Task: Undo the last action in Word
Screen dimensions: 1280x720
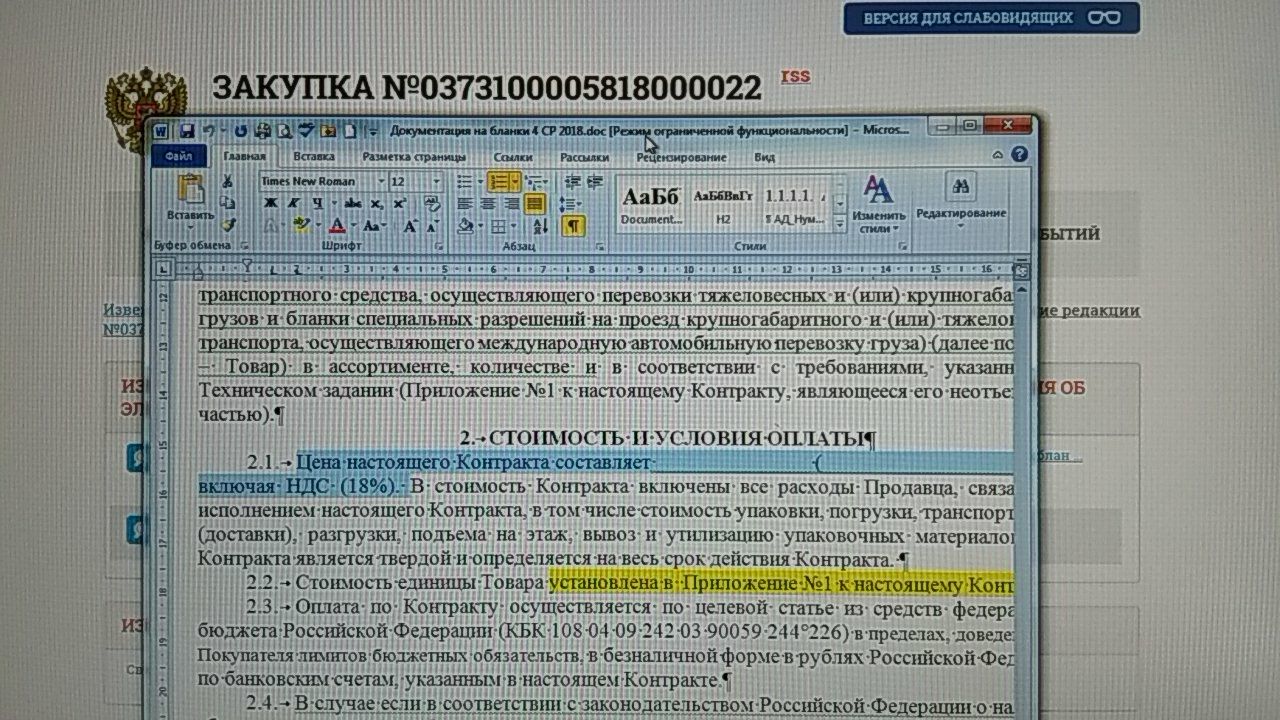Action: coord(209,131)
